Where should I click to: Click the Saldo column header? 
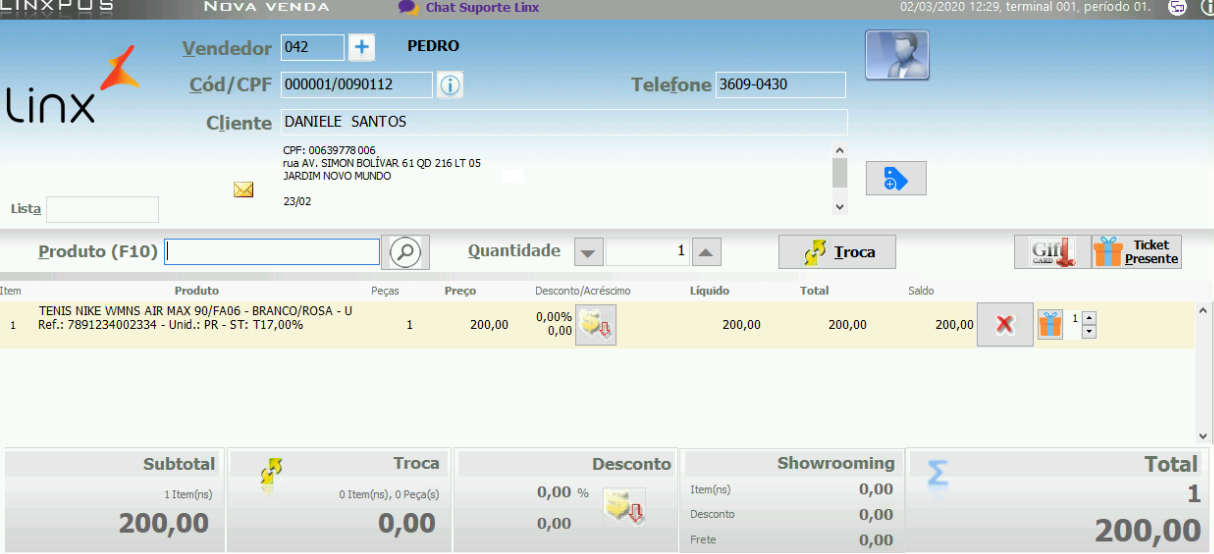pos(921,291)
